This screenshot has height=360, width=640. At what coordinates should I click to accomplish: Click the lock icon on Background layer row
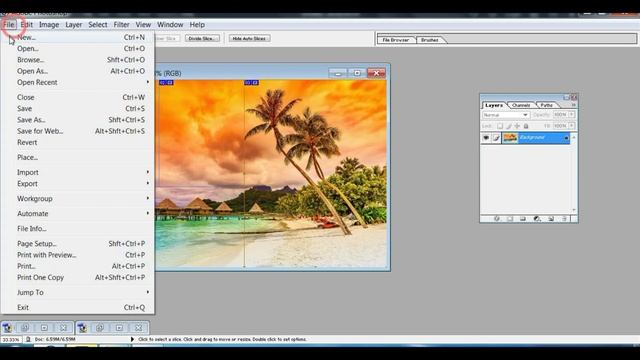click(566, 138)
